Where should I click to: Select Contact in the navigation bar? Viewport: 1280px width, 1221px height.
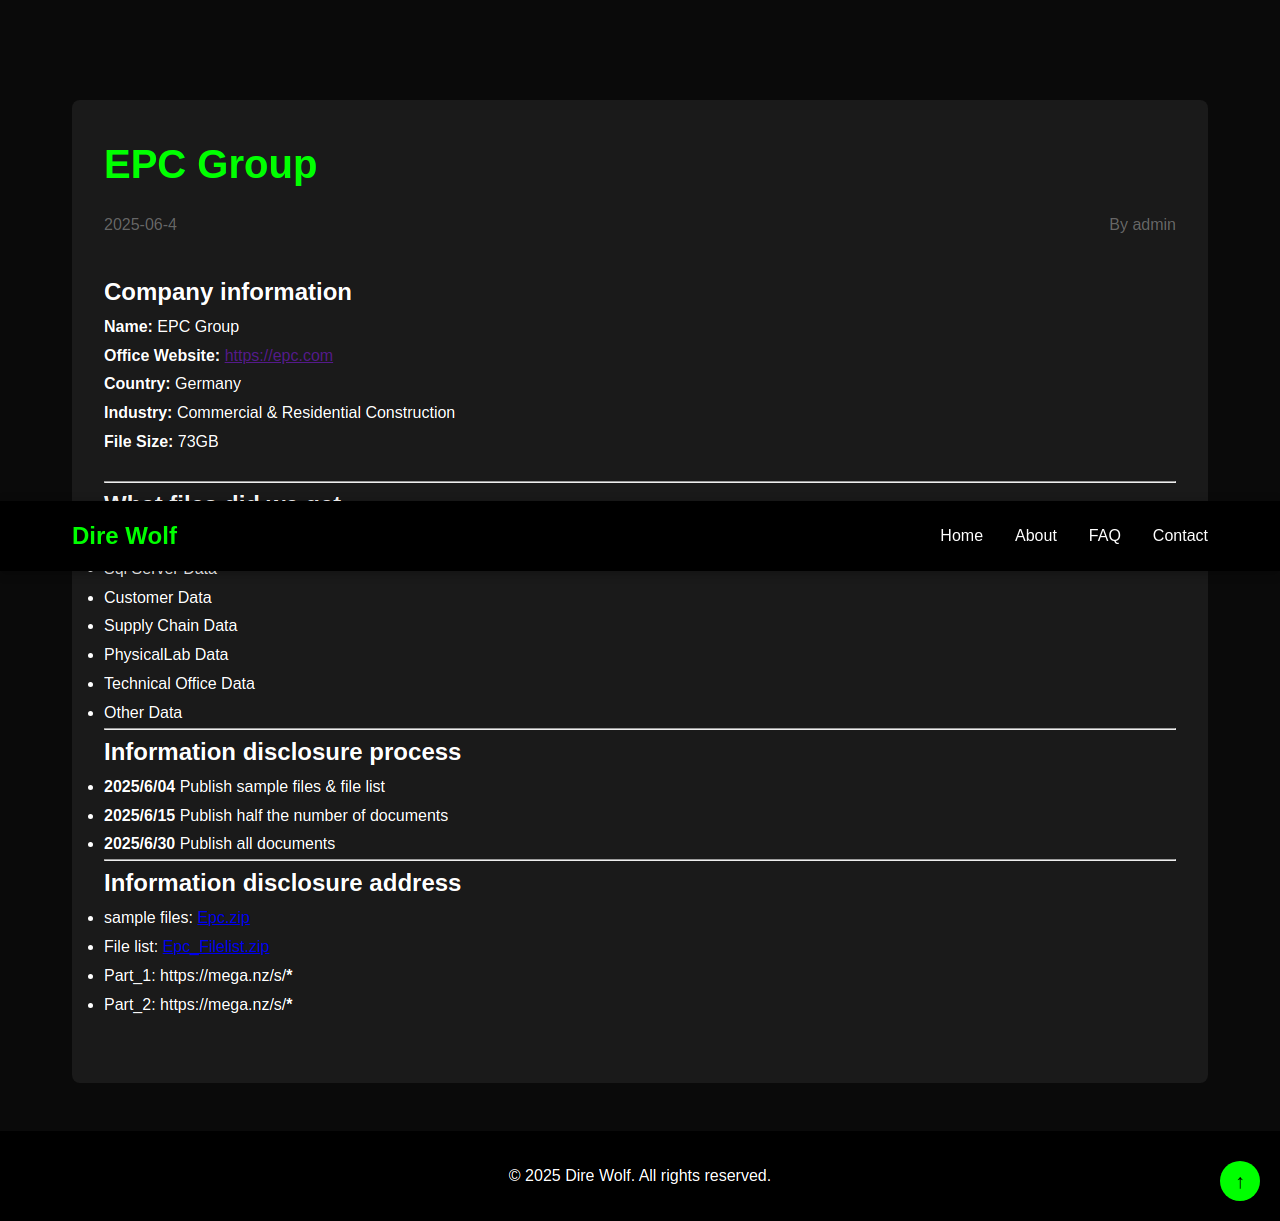pyautogui.click(x=1180, y=536)
